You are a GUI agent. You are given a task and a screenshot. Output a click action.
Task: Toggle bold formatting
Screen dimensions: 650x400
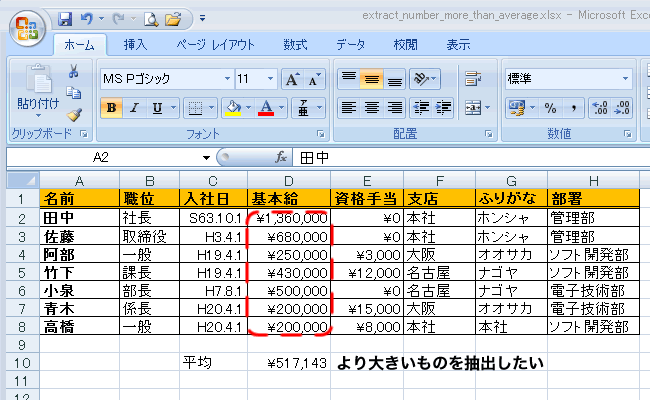(111, 108)
